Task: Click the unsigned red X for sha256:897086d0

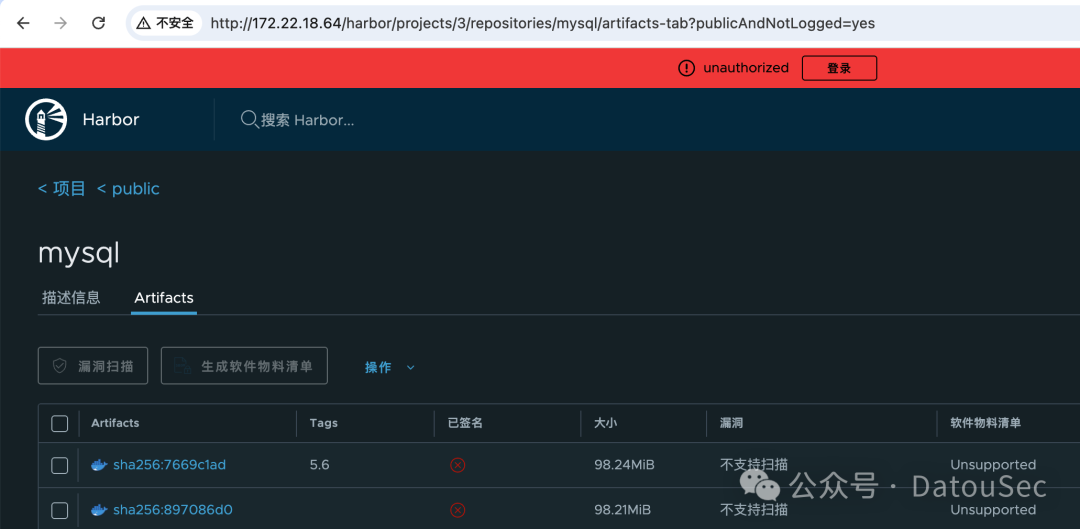Action: [457, 510]
